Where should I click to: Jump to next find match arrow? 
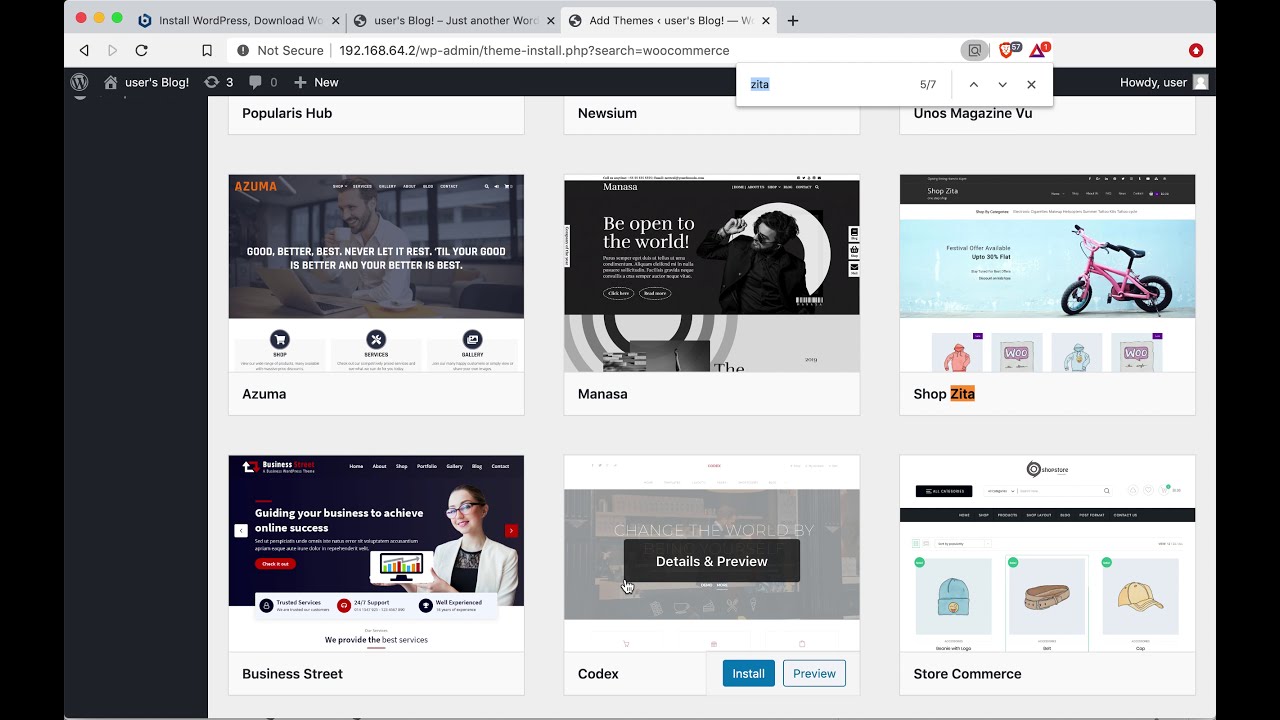click(1002, 85)
